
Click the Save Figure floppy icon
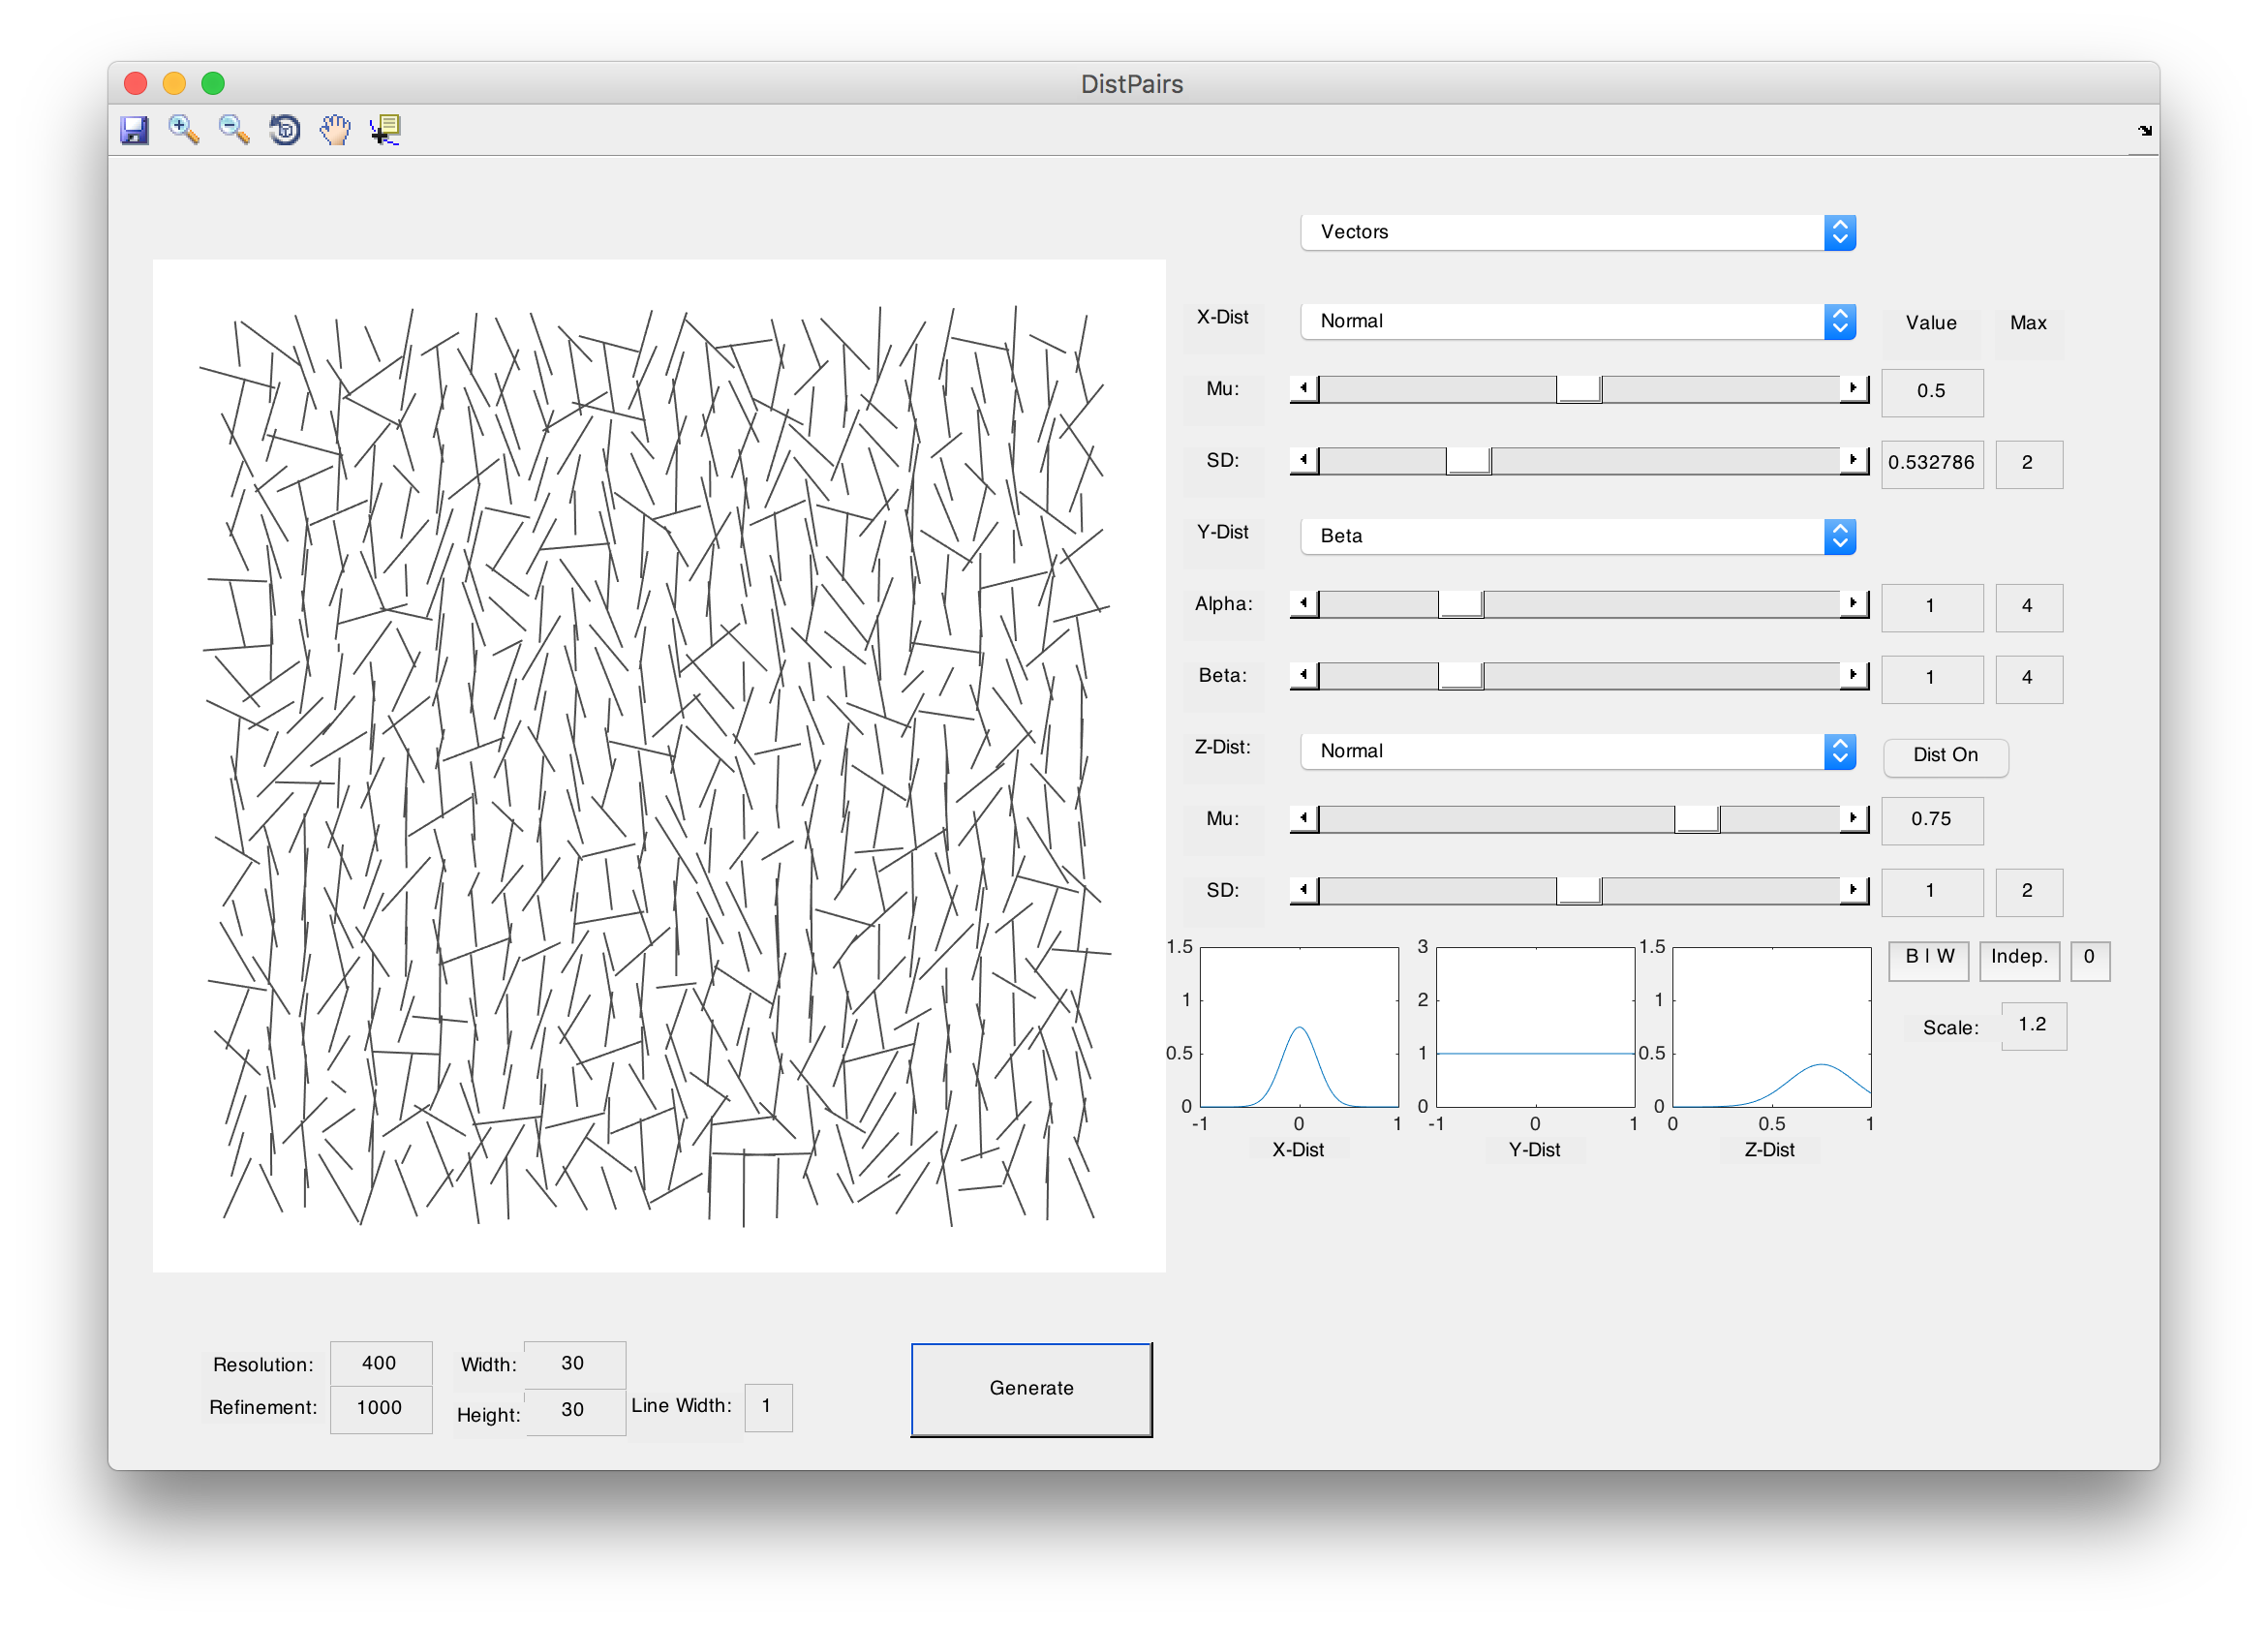coord(134,130)
